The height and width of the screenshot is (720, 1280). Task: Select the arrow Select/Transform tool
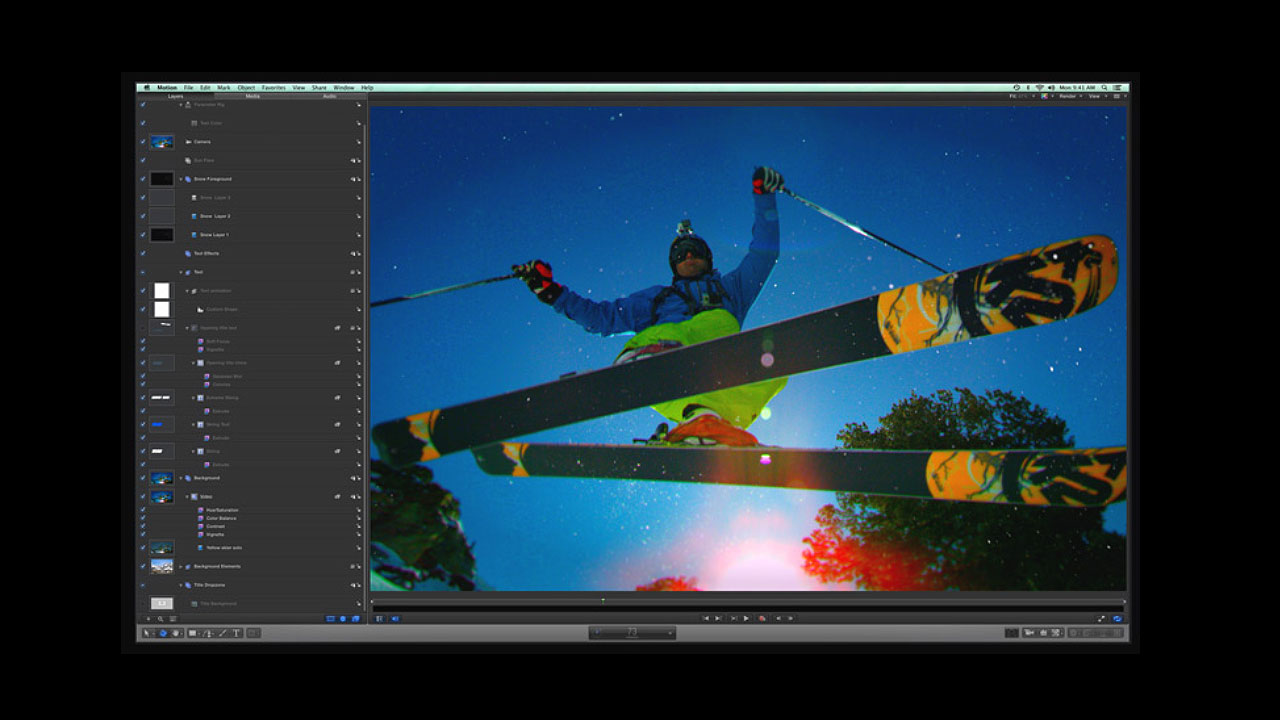pyautogui.click(x=147, y=633)
